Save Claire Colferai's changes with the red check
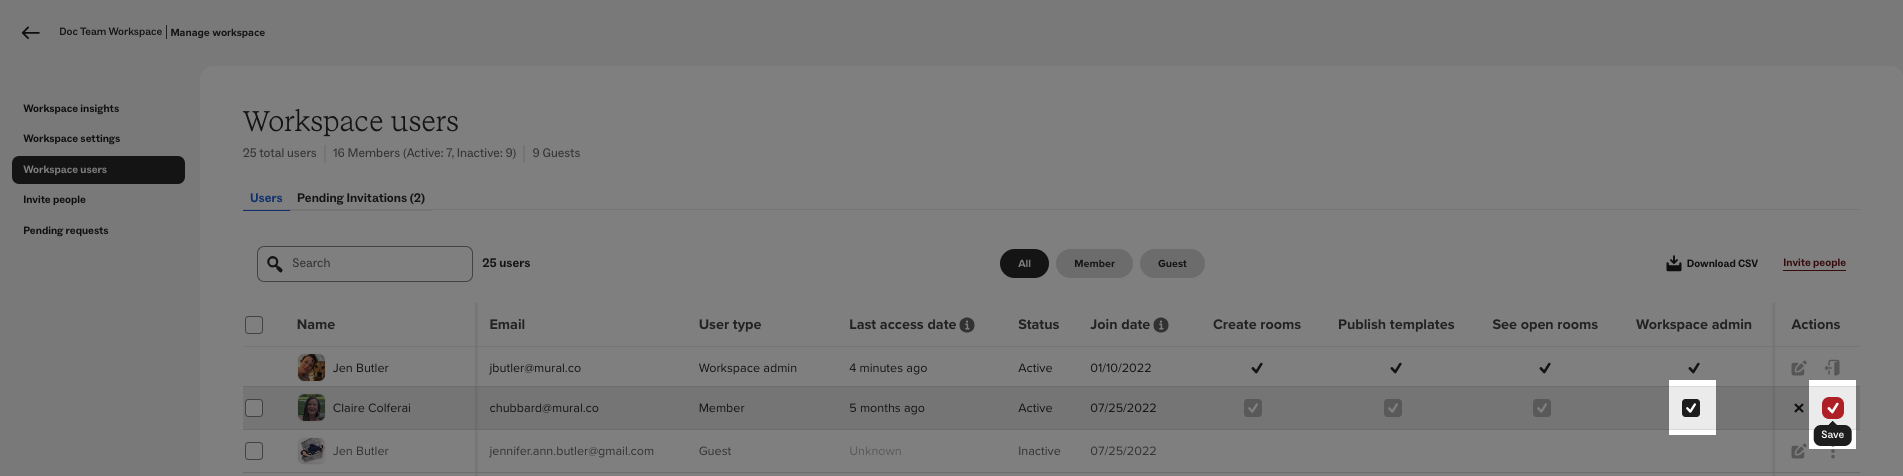The width and height of the screenshot is (1903, 476). 1833,408
